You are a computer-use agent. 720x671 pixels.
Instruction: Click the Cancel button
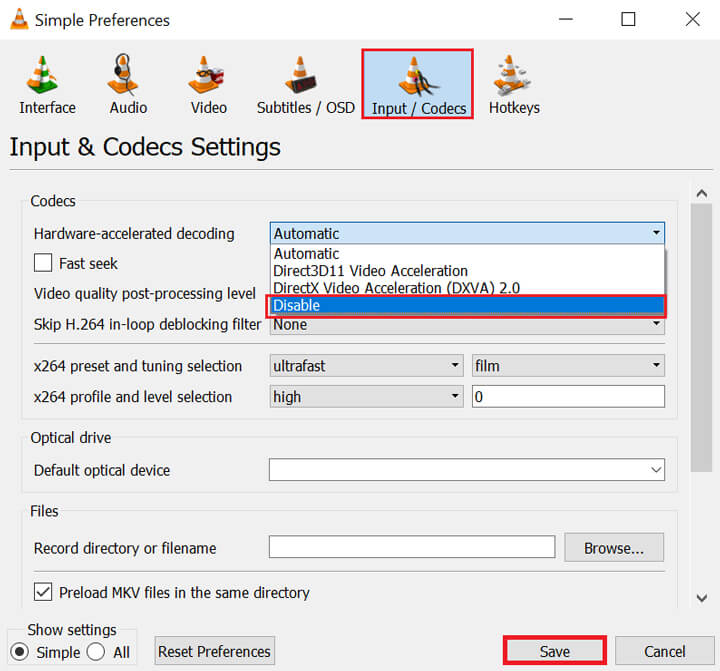(x=664, y=651)
